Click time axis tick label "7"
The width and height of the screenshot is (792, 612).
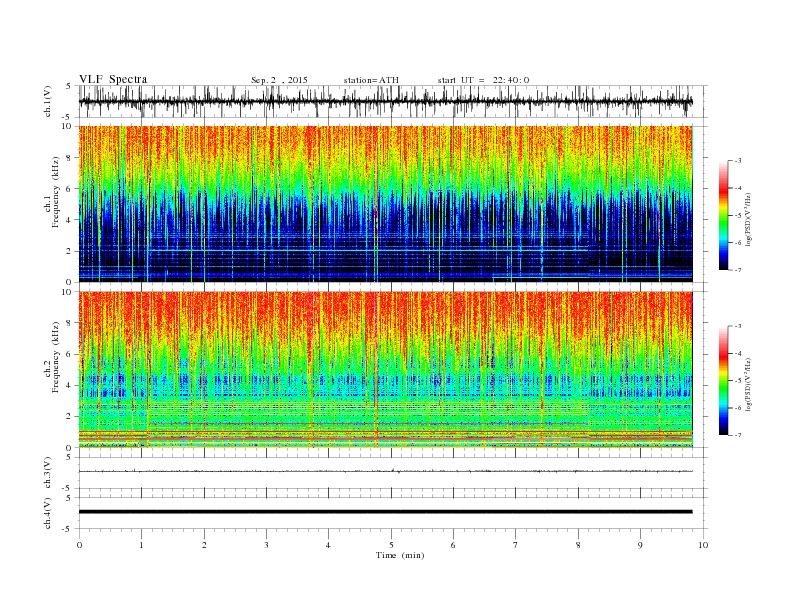pyautogui.click(x=516, y=545)
